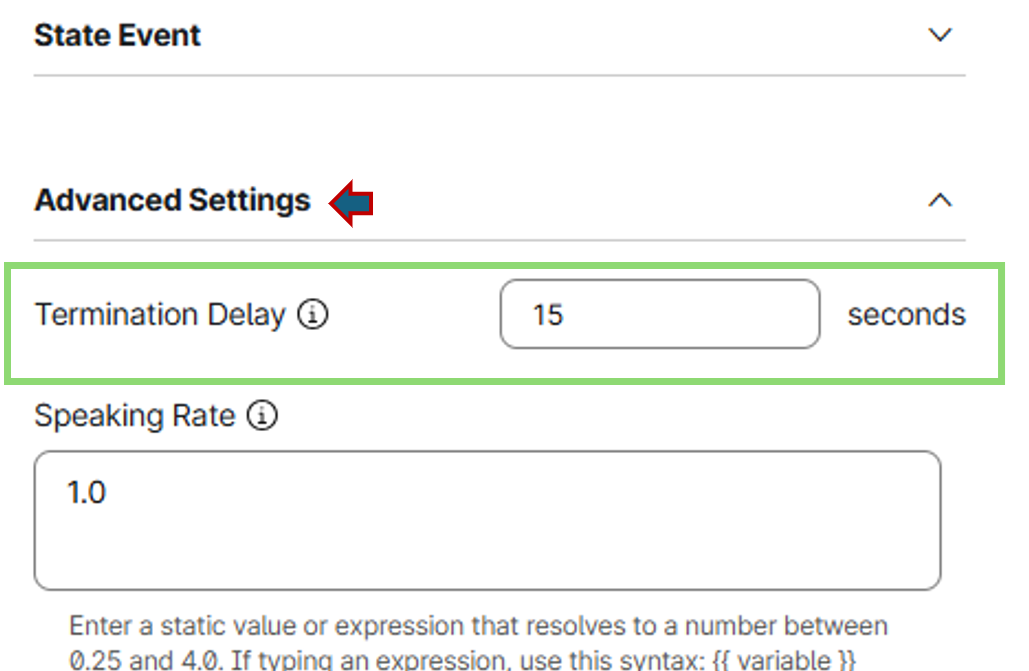
Task: Show the Speaking Rate info icon tooltip
Action: (262, 416)
